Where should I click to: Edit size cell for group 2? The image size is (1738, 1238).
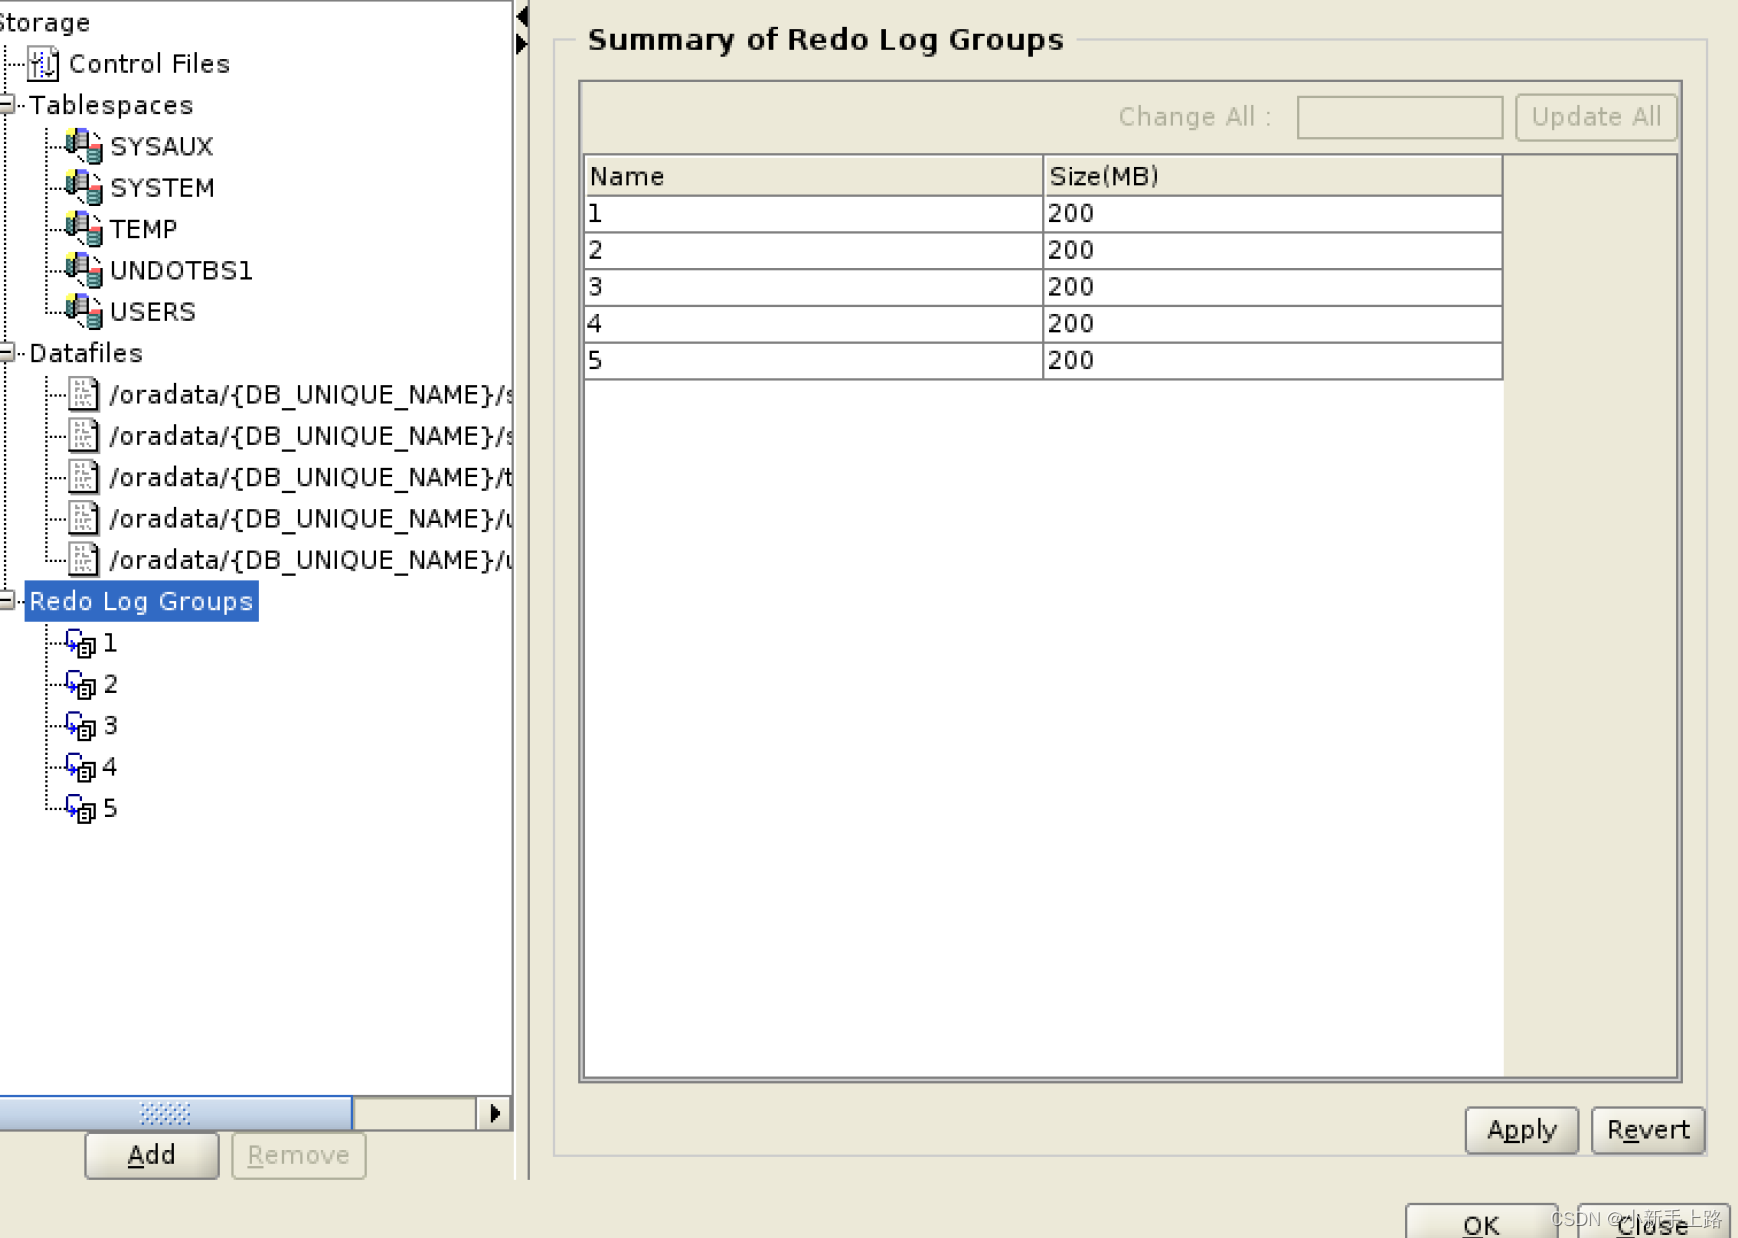point(1272,250)
